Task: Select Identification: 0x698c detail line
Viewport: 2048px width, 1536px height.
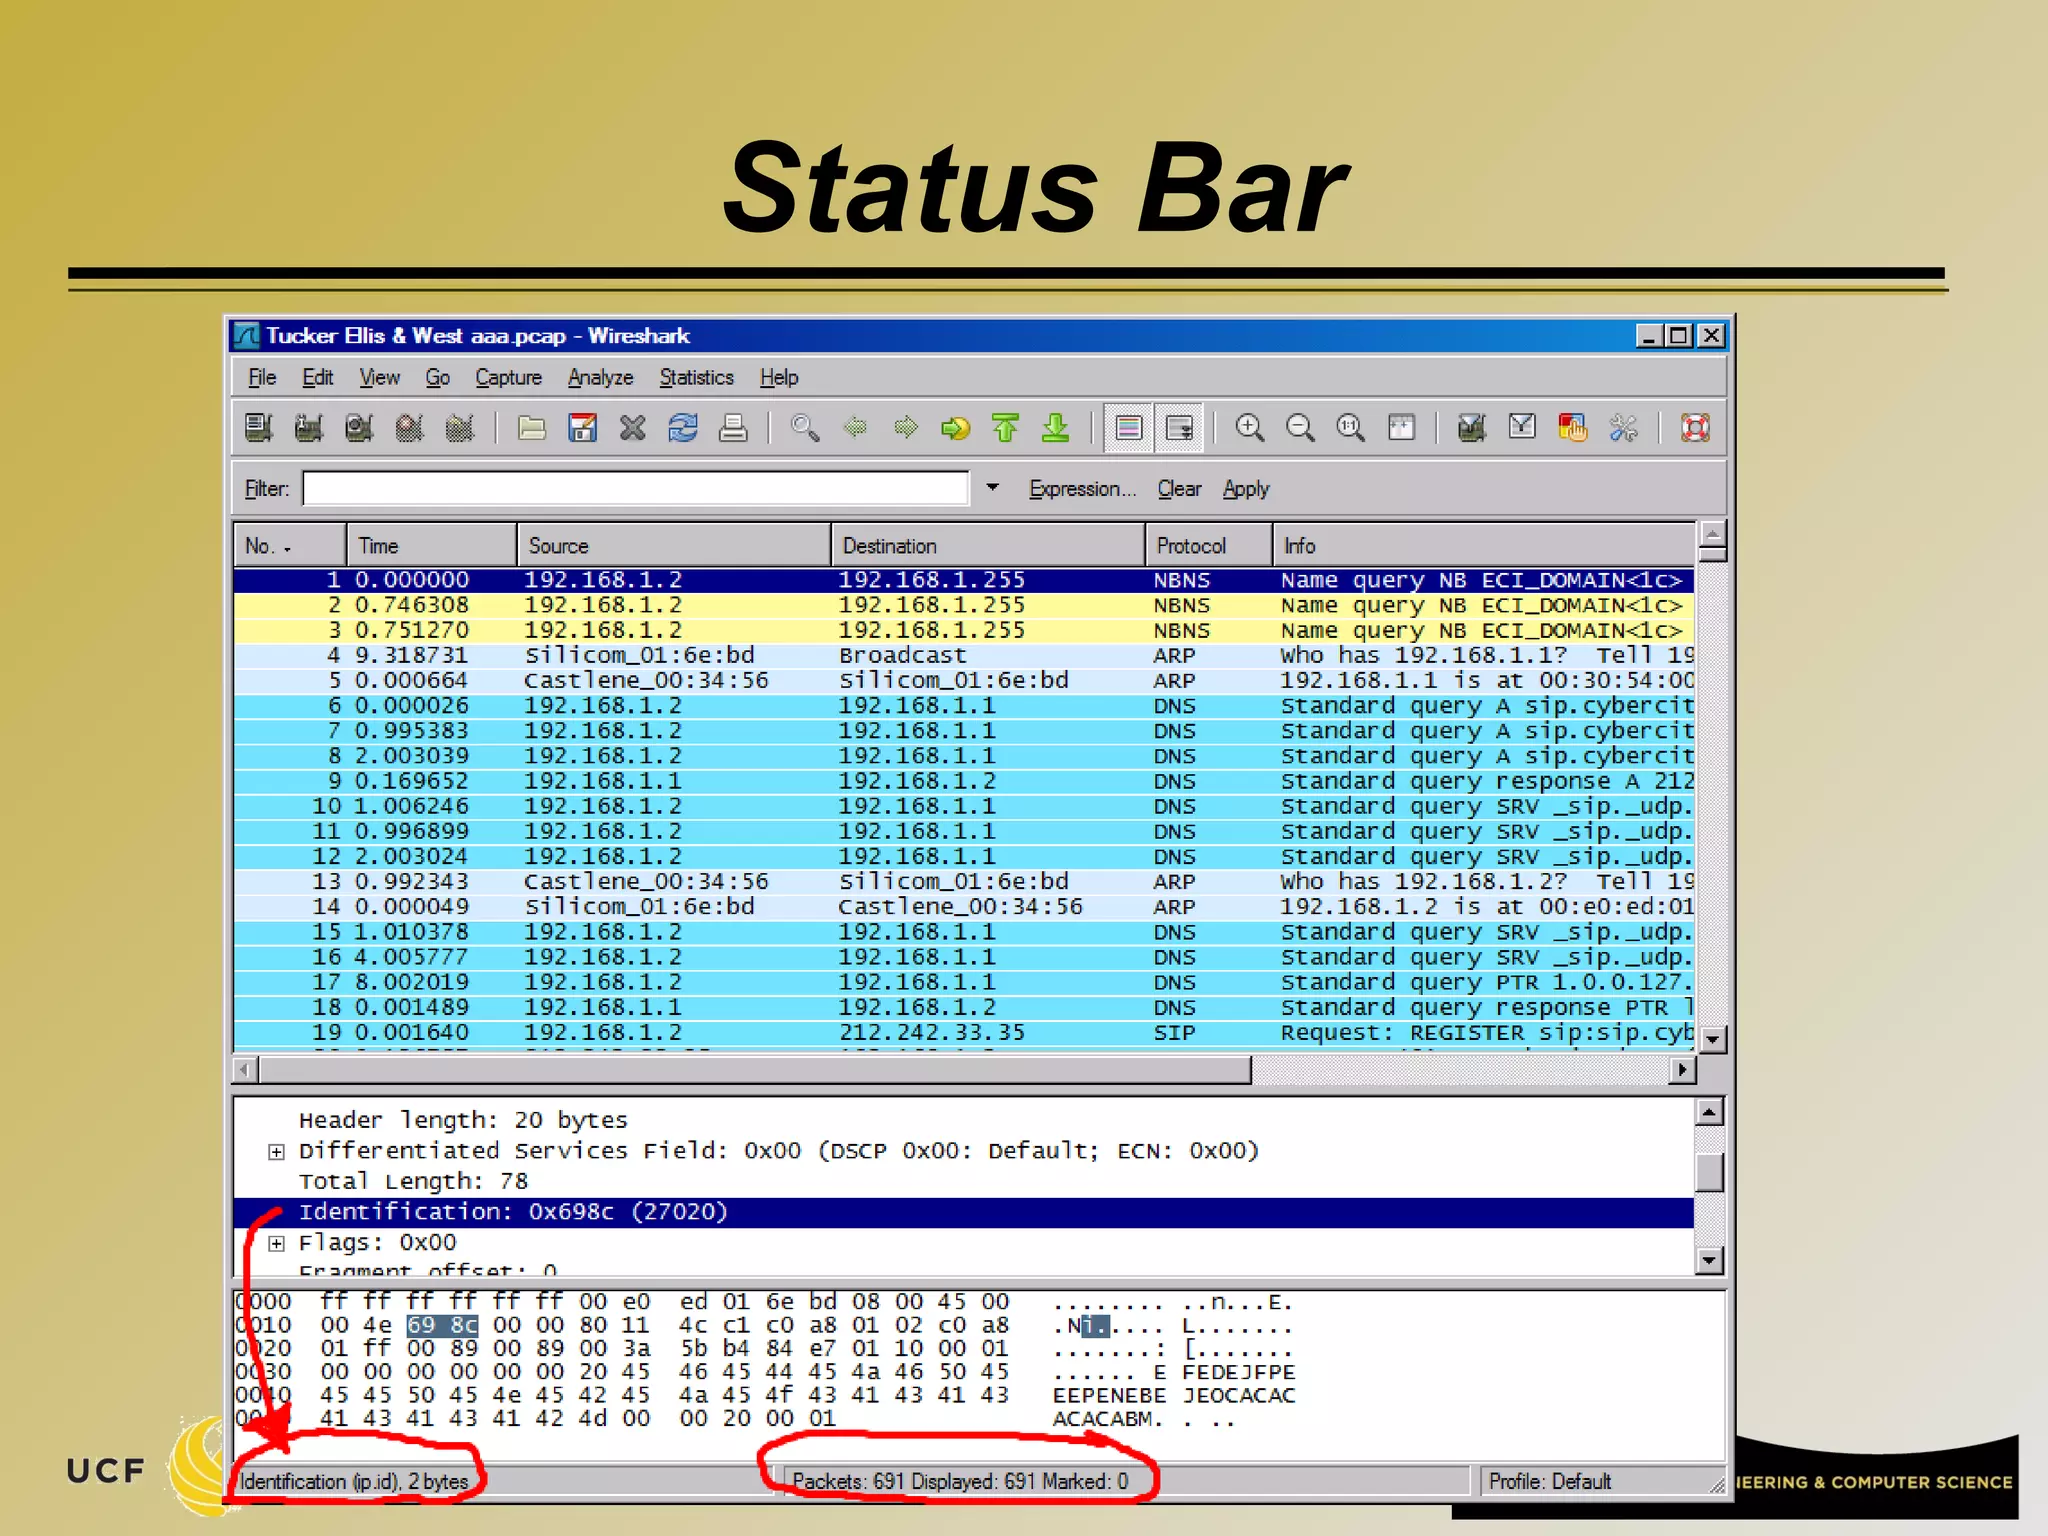Action: pos(964,1212)
